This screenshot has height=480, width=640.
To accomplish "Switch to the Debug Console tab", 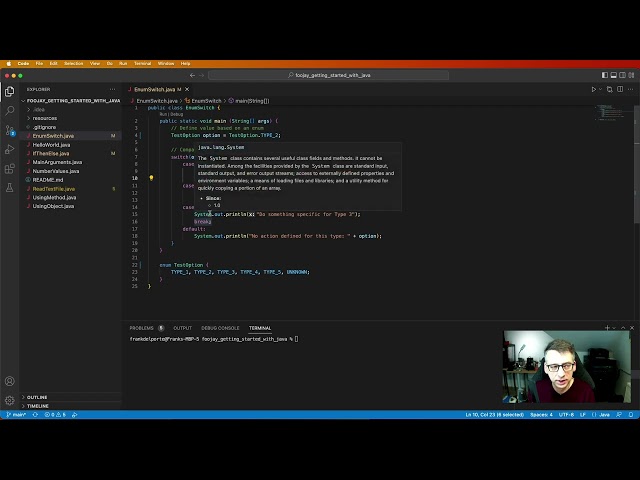I will (220, 328).
